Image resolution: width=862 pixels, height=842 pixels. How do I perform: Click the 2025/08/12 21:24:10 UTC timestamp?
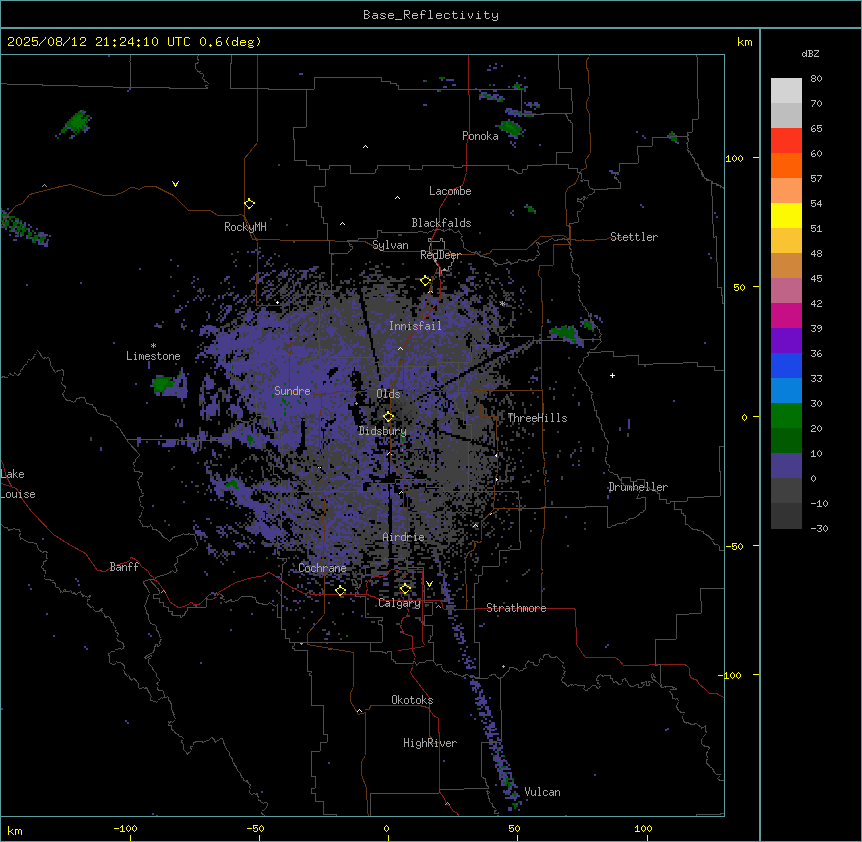coord(98,42)
